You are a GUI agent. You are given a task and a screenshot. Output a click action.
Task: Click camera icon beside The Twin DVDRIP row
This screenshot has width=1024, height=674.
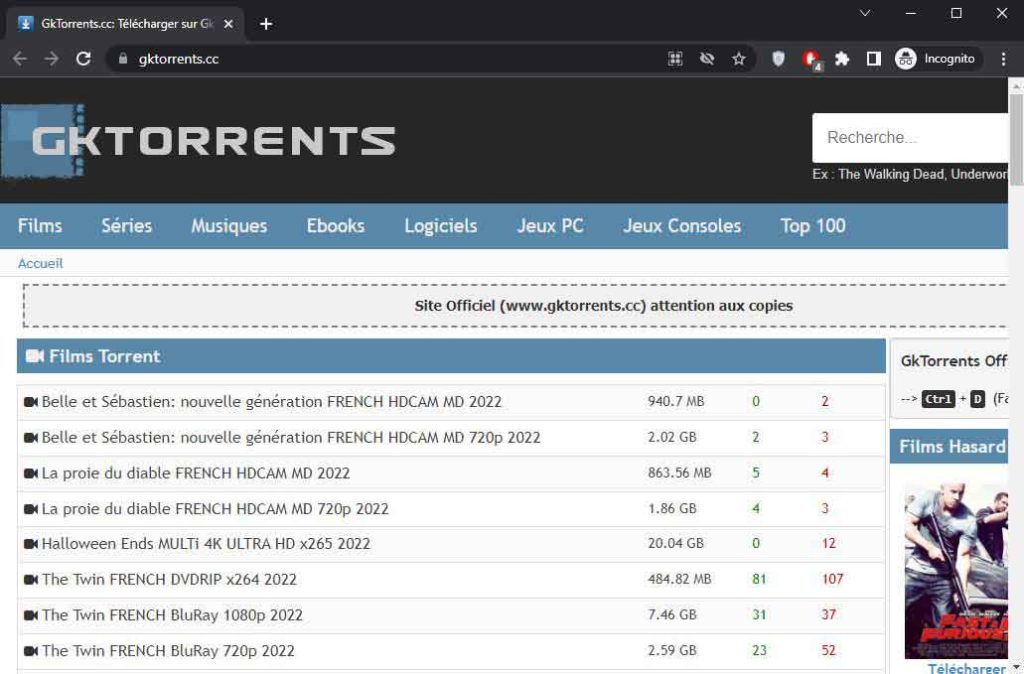point(31,580)
